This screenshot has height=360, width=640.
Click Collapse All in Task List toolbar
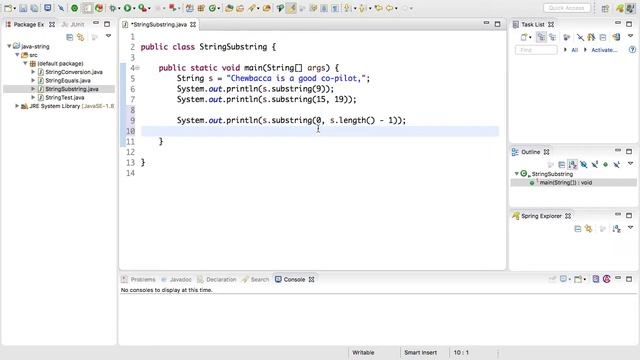603,38
